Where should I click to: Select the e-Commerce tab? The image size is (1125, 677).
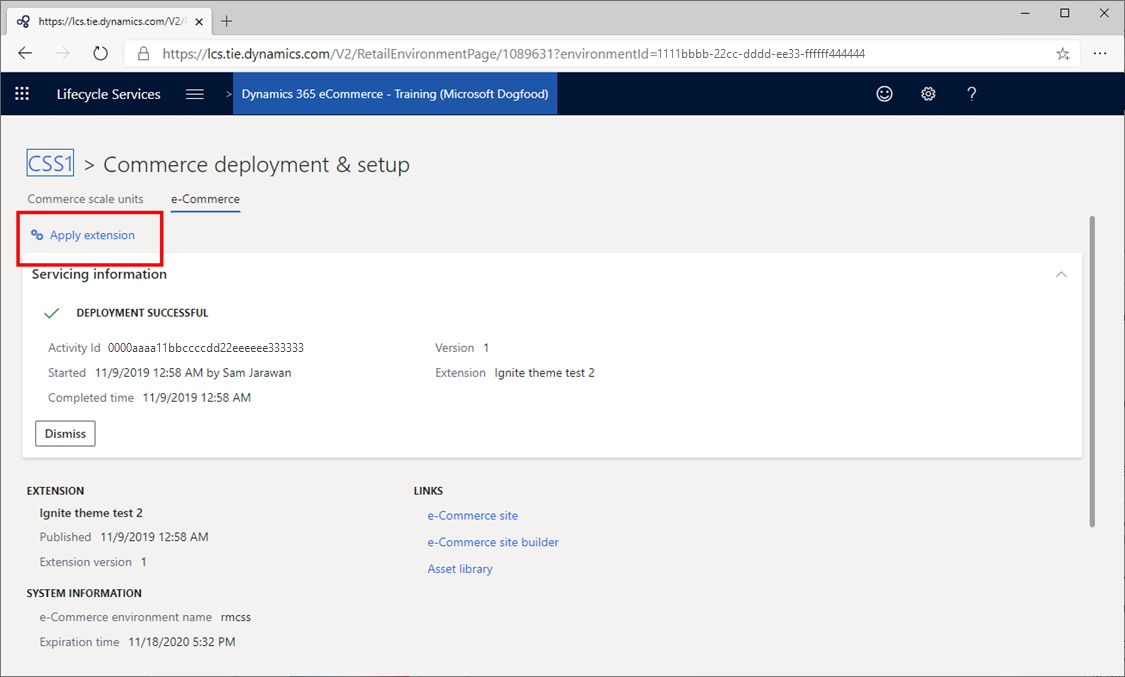pos(205,199)
